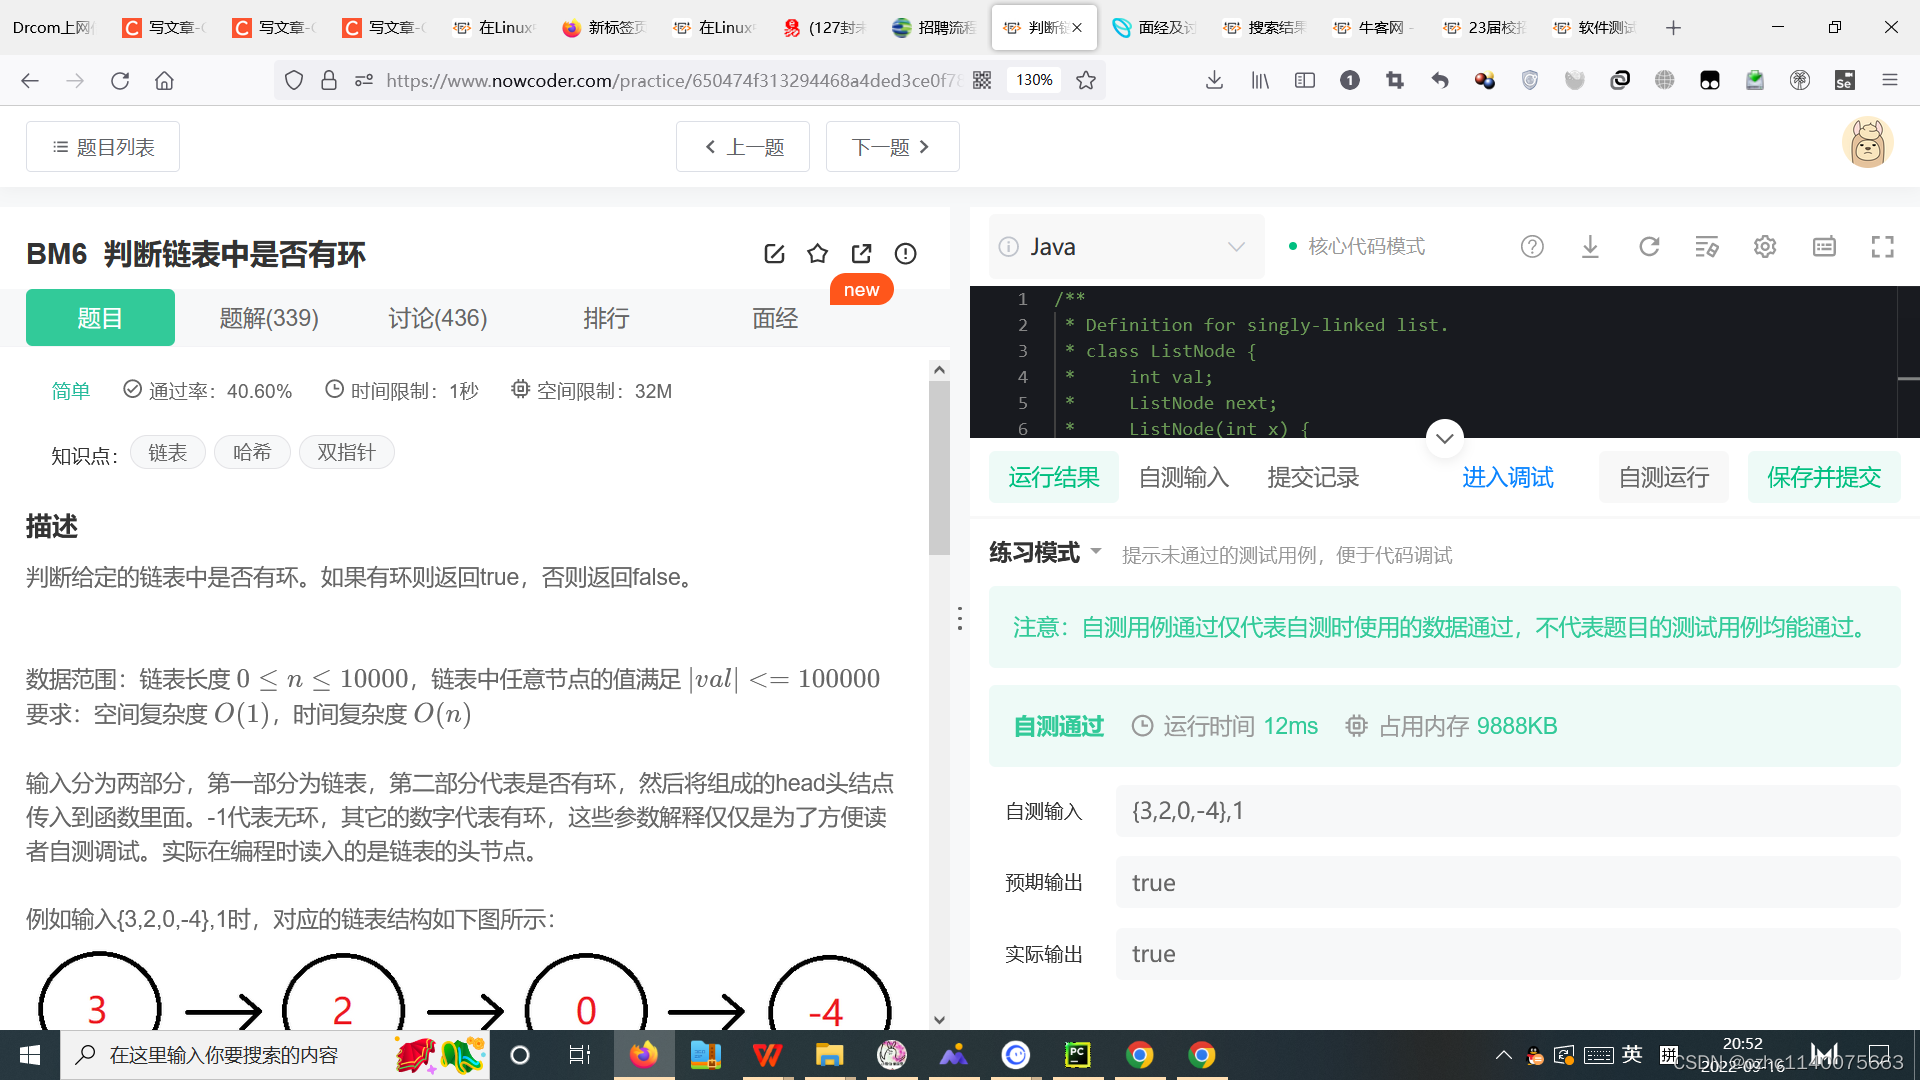The image size is (1920, 1080).
Task: Share problem via external link icon
Action: 861,253
